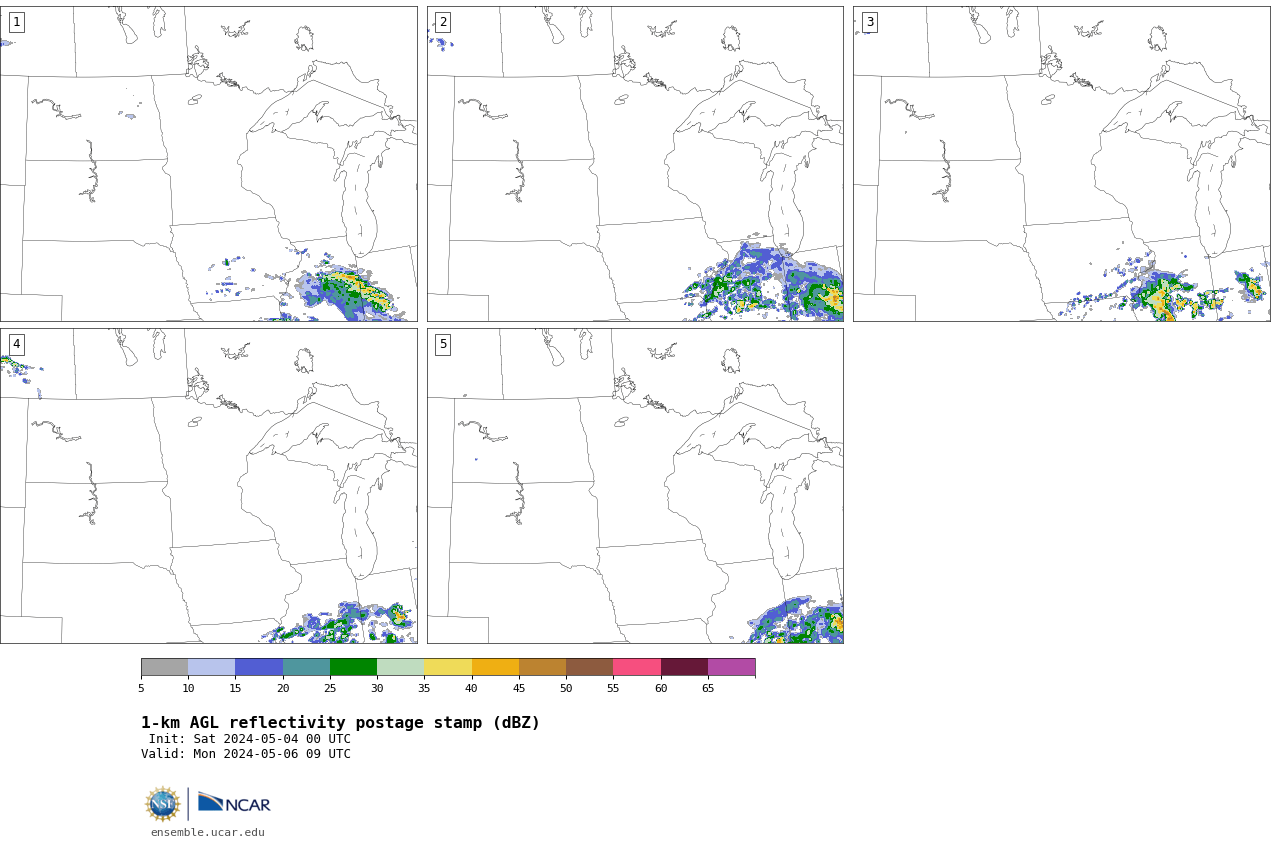This screenshot has height=844, width=1280.
Task: Open ensemble member 1 reflectivity map
Action: point(208,164)
